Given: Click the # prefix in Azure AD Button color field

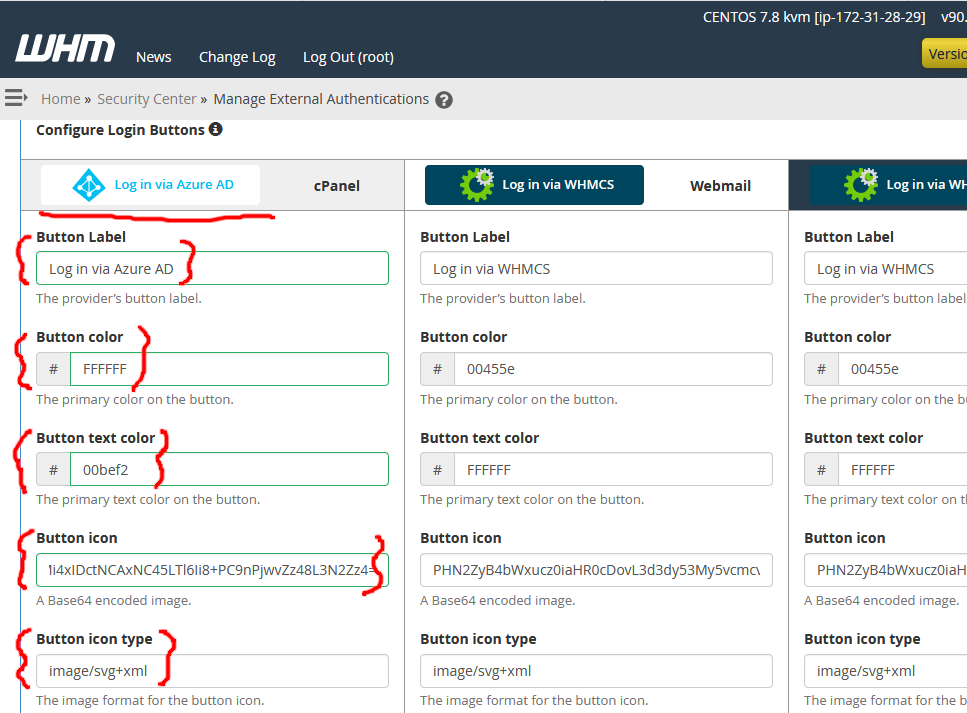Looking at the screenshot, I should [x=53, y=368].
